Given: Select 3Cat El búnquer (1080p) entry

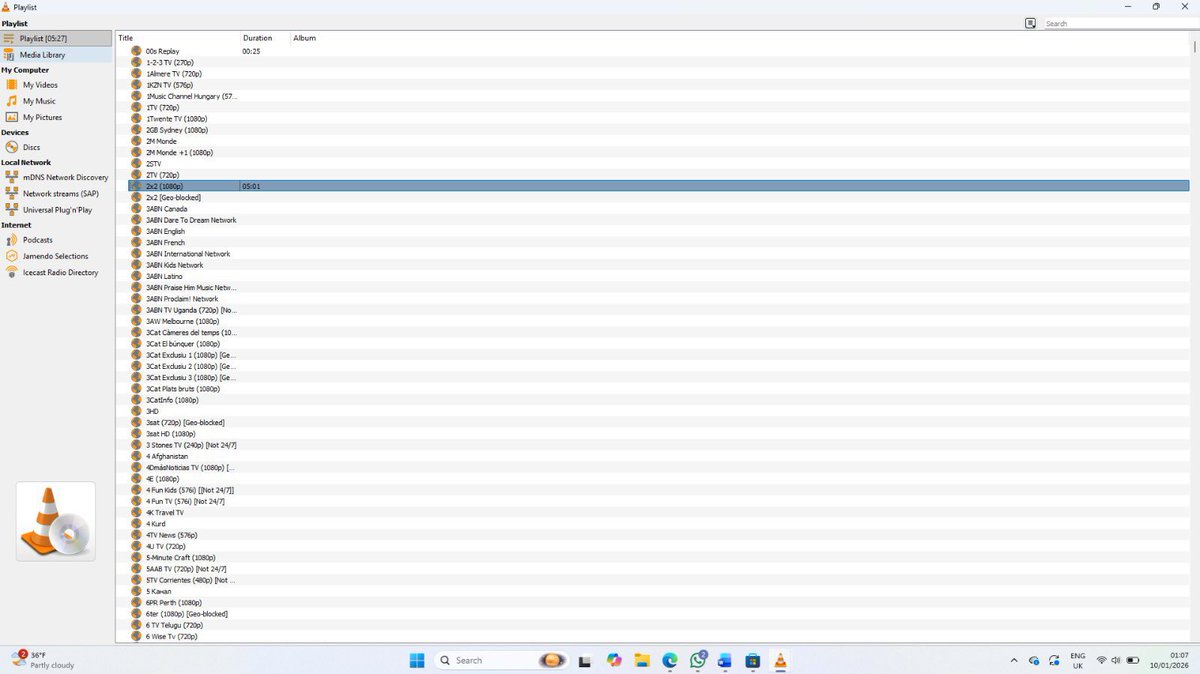Looking at the screenshot, I should (x=185, y=344).
